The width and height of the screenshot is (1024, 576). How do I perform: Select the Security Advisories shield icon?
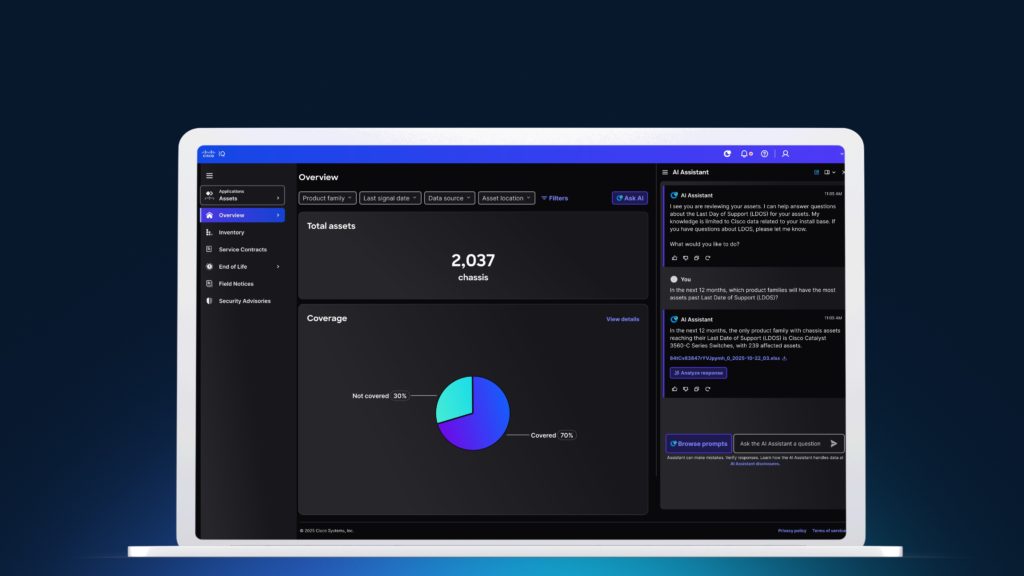pyautogui.click(x=209, y=300)
